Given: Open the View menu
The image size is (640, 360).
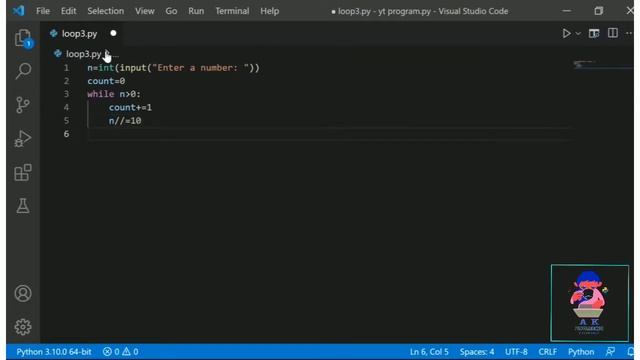Looking at the screenshot, I should [x=144, y=11].
